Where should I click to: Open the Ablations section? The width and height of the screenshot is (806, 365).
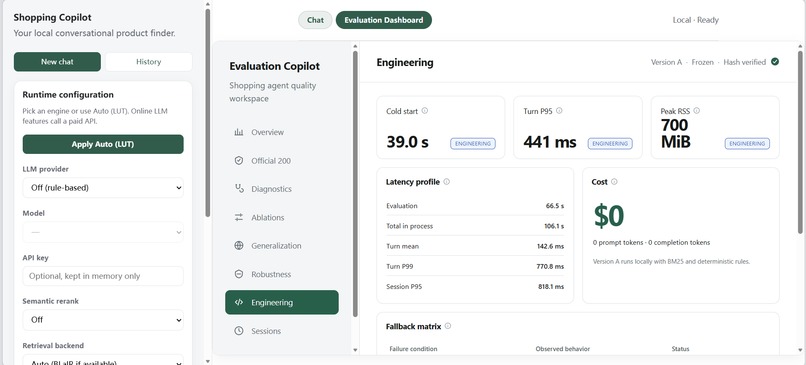282,217
